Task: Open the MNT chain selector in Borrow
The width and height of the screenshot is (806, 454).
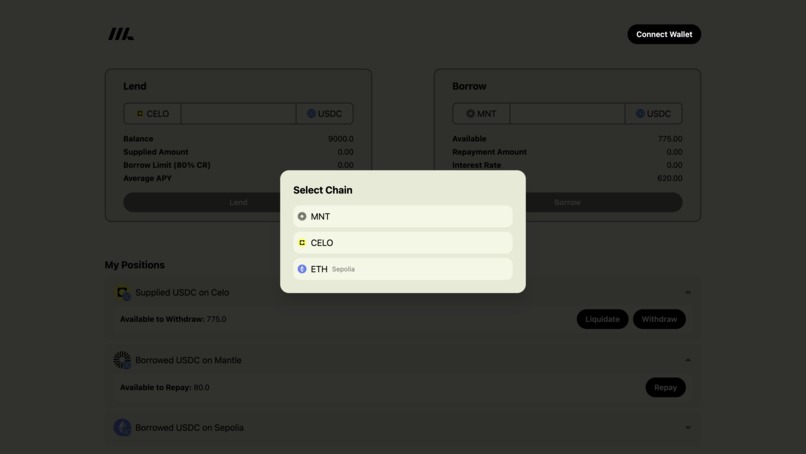Action: click(481, 114)
